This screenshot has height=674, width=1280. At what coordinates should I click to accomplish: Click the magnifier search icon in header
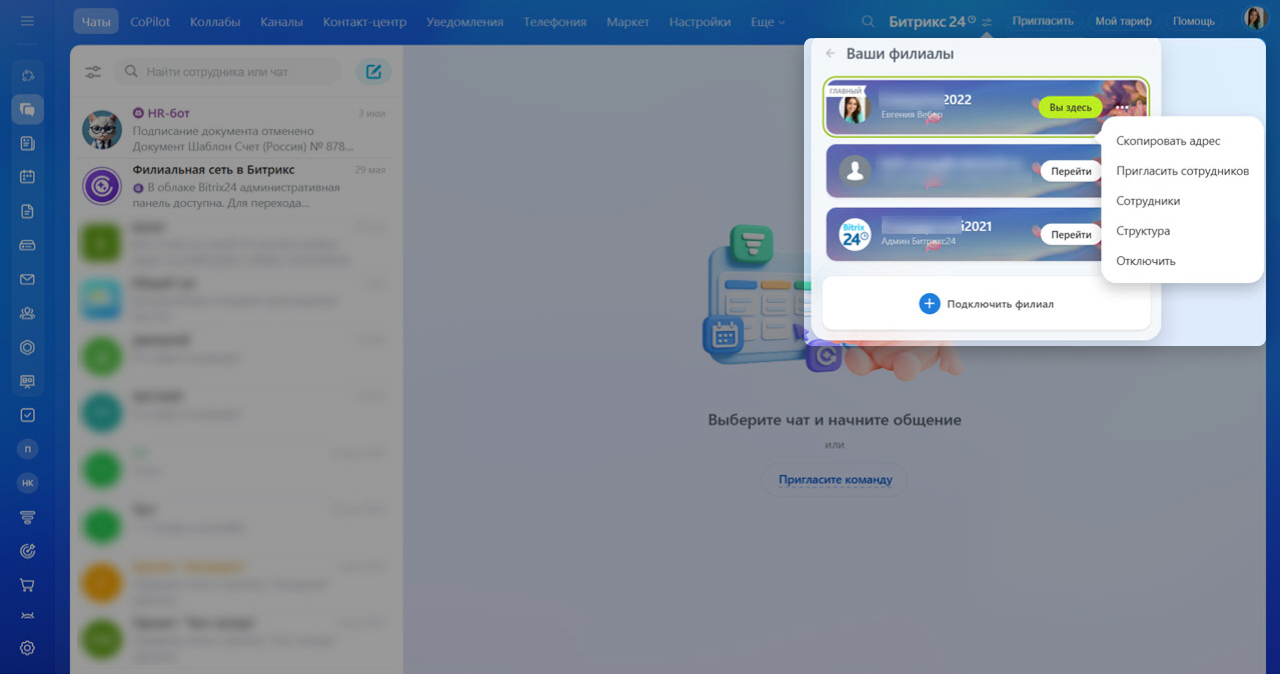click(x=868, y=21)
